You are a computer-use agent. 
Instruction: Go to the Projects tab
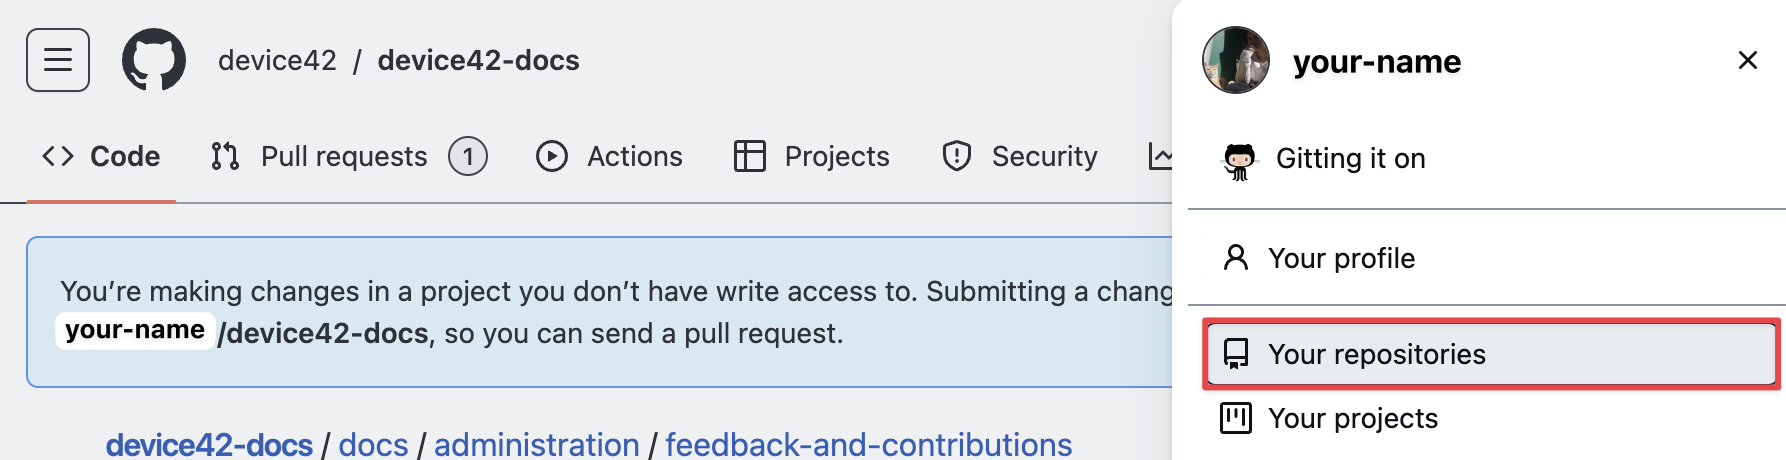click(811, 157)
